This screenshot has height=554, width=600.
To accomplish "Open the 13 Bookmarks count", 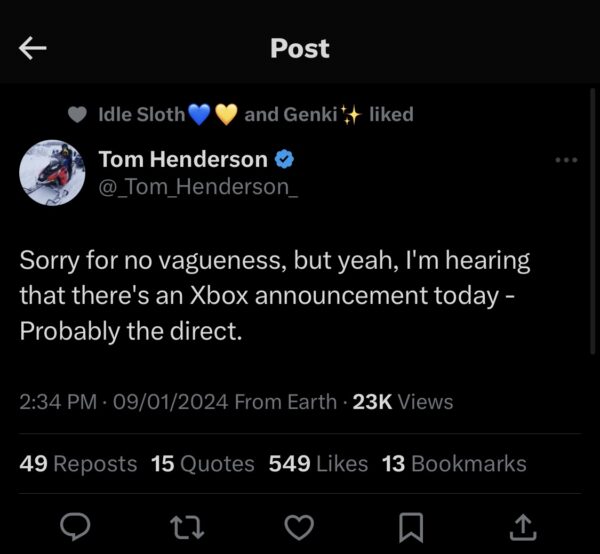I will tap(454, 463).
